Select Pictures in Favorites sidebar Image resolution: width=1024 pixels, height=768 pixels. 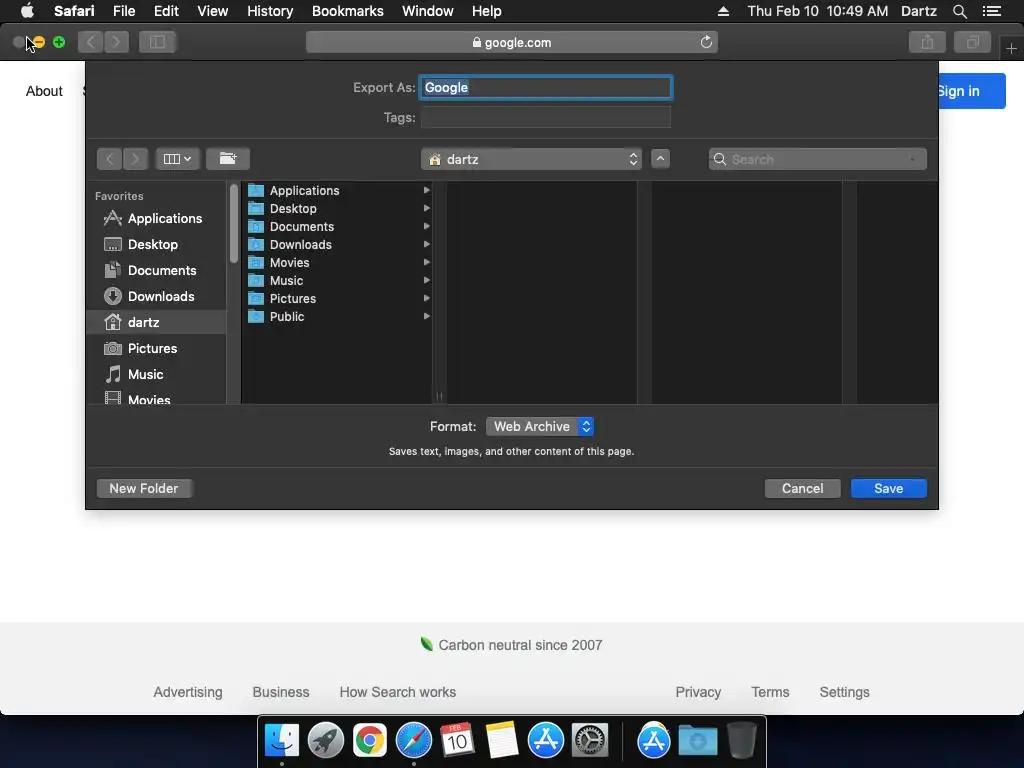coord(157,348)
